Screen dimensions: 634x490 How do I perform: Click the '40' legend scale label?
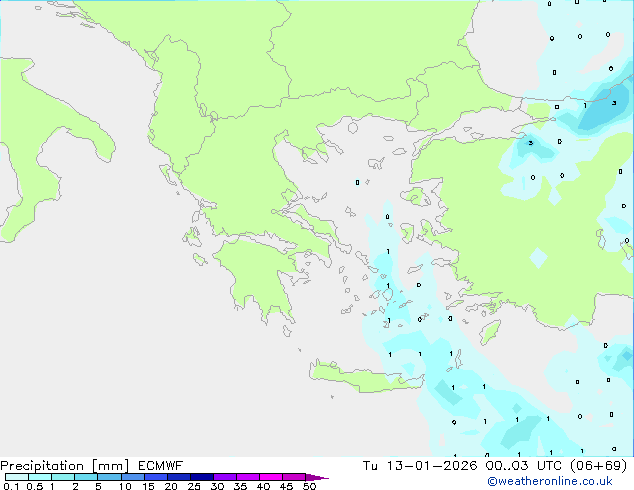[x=263, y=486]
